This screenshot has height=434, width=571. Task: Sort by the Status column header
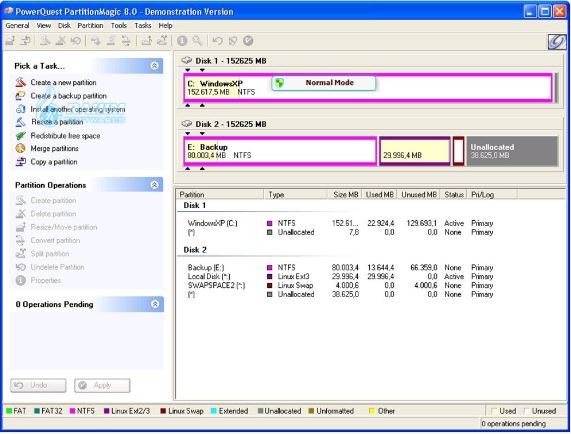(453, 194)
